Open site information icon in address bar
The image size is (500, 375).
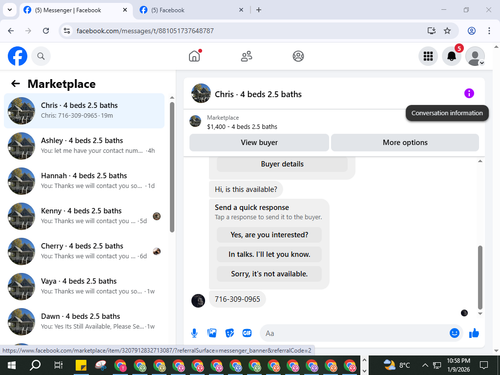point(67,31)
